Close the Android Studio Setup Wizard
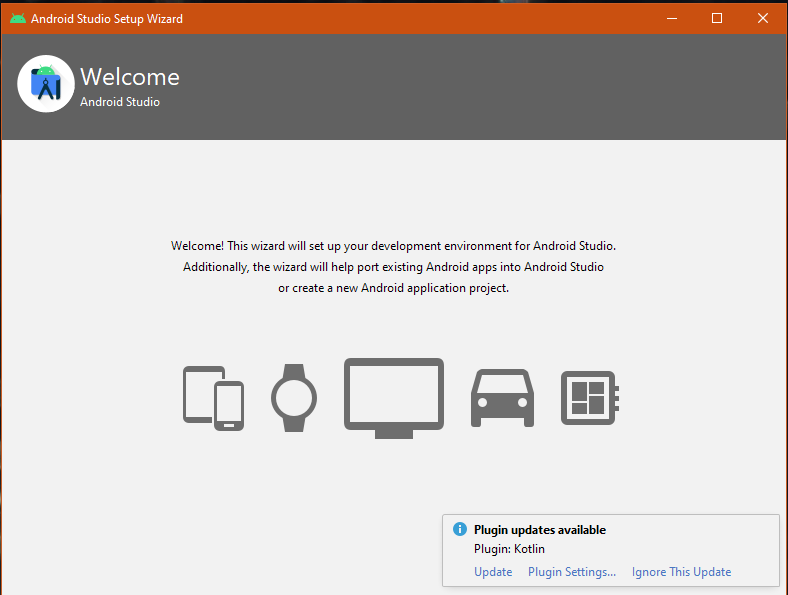The height and width of the screenshot is (595, 788). tap(763, 18)
